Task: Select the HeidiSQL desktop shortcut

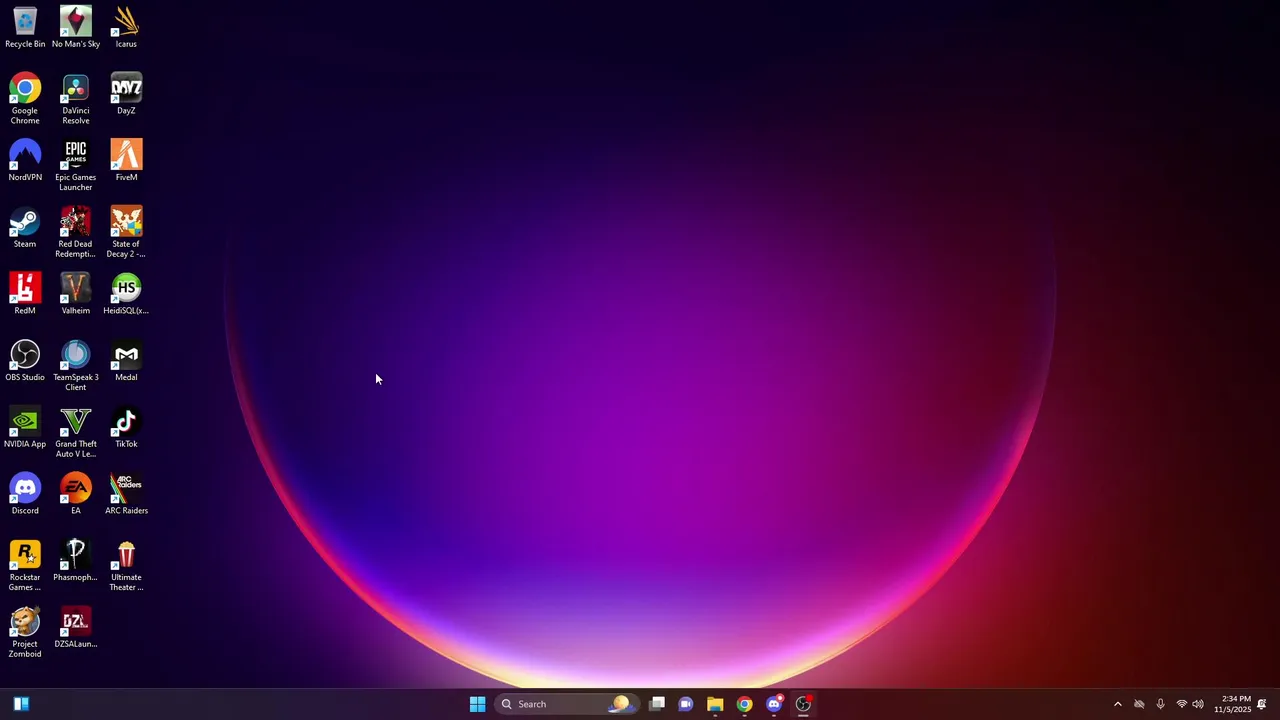Action: [126, 293]
